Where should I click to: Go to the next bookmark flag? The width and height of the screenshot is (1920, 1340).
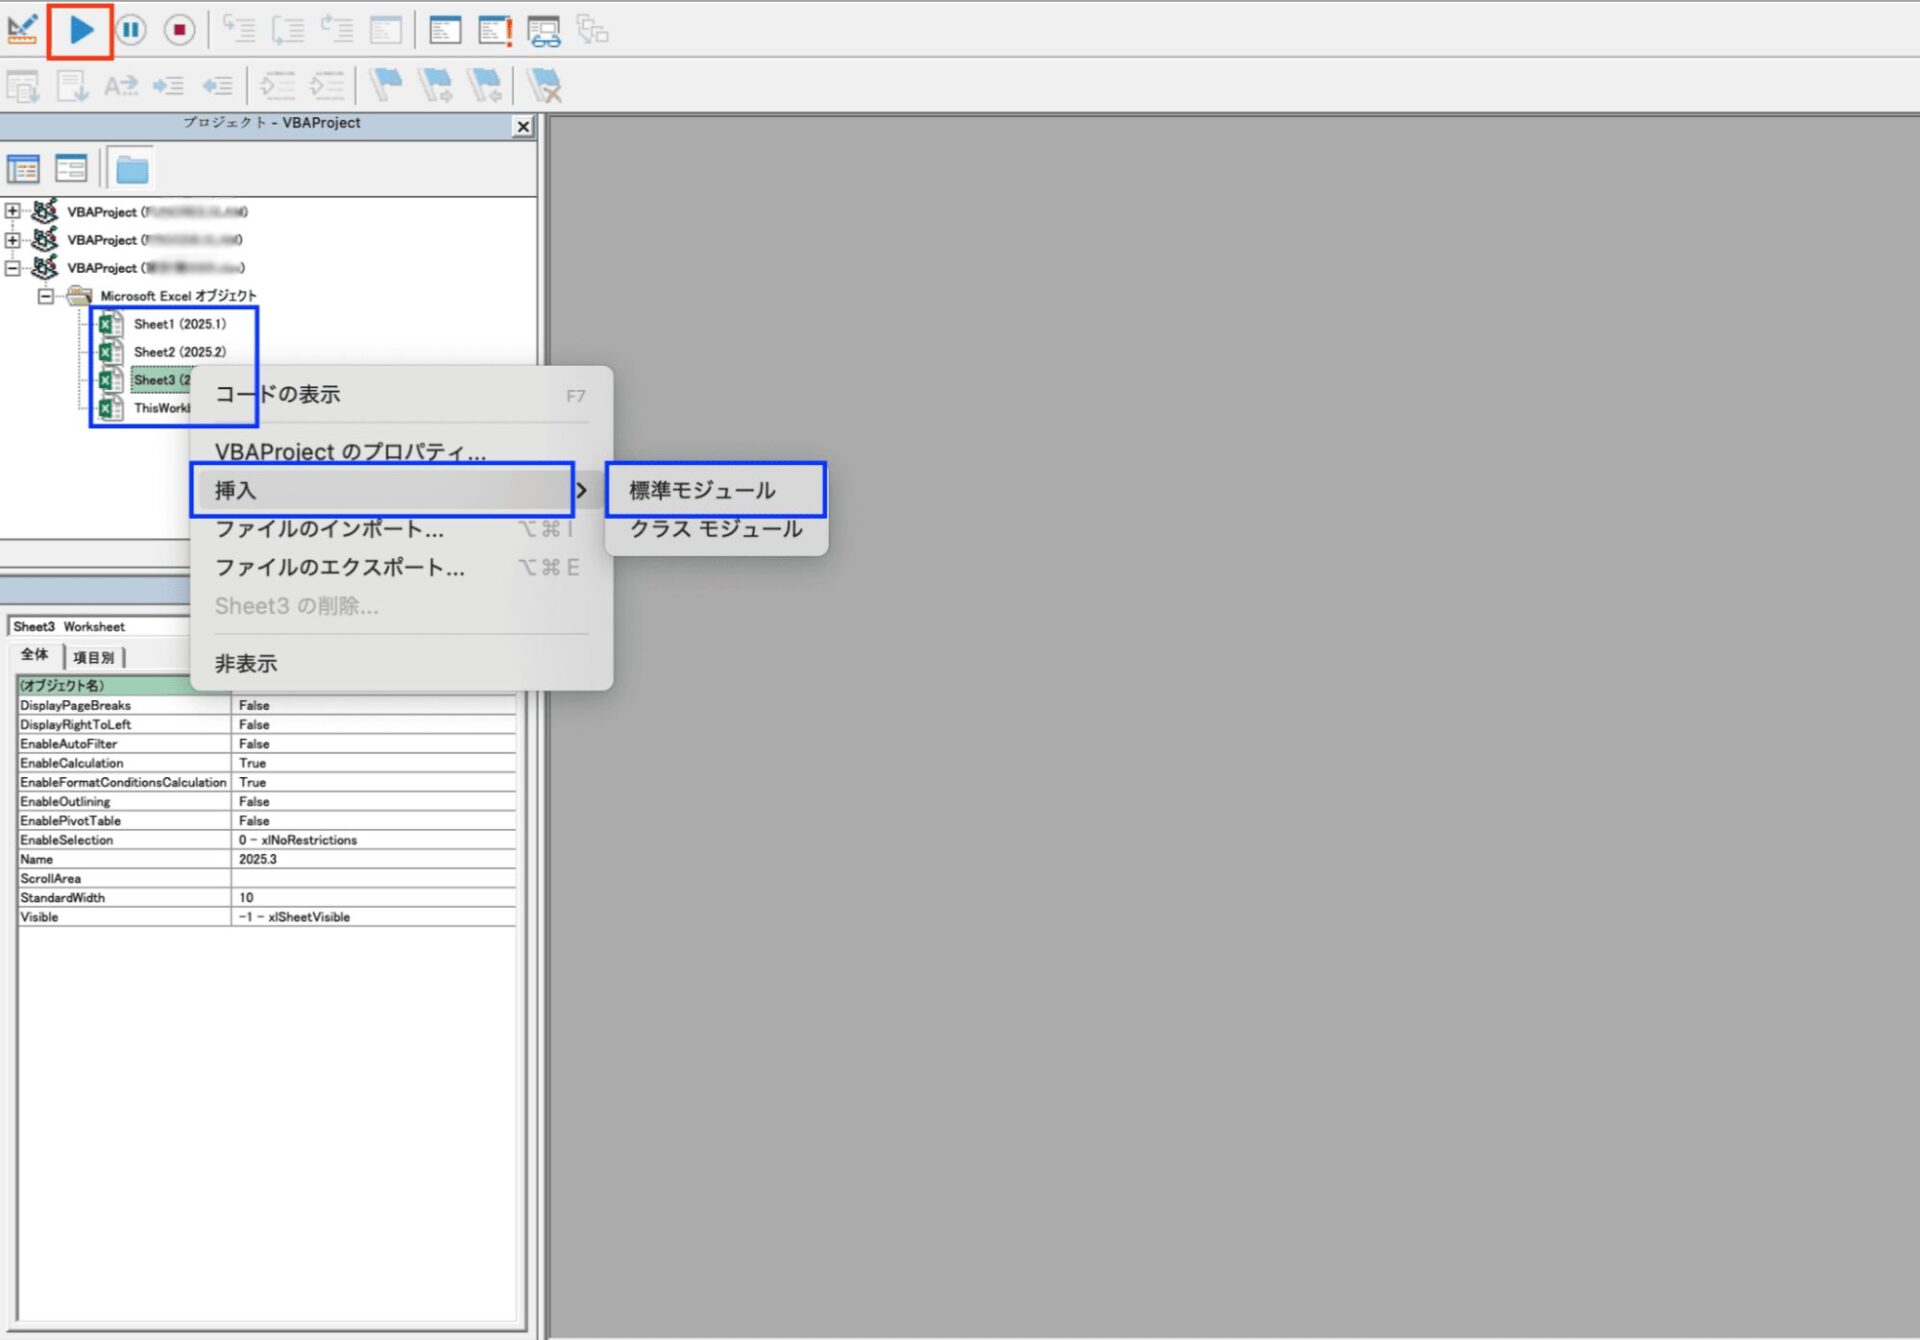pos(435,86)
